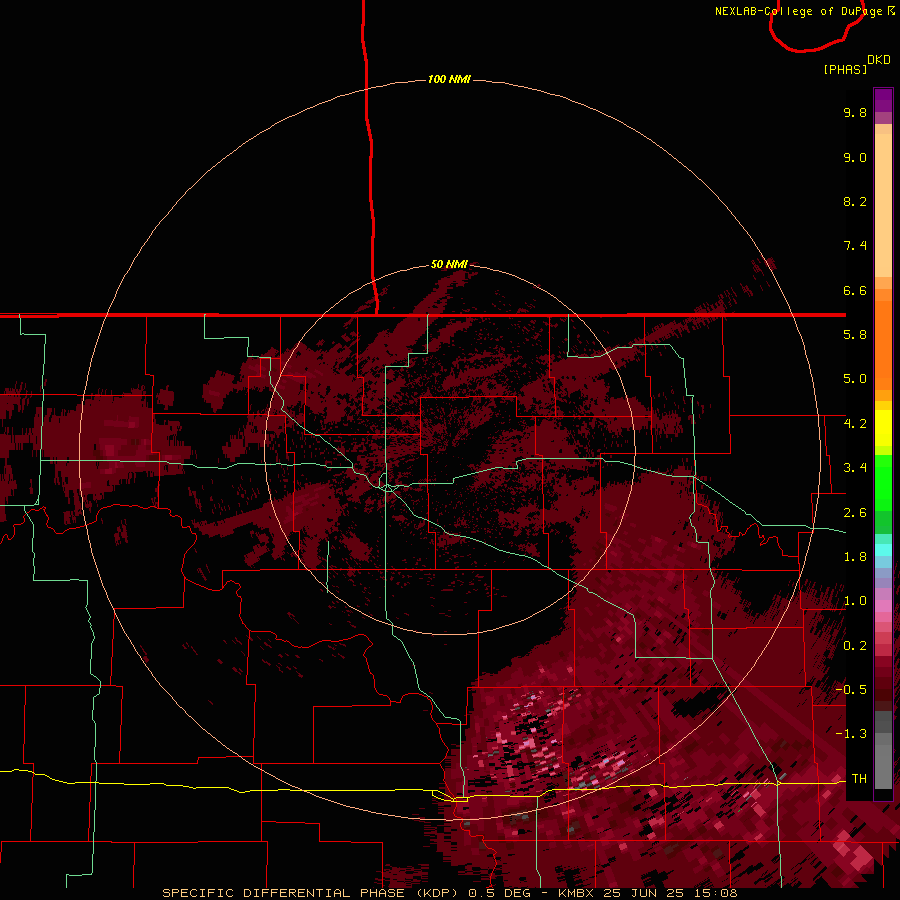Select the 2.6 value on color scale

855,513
